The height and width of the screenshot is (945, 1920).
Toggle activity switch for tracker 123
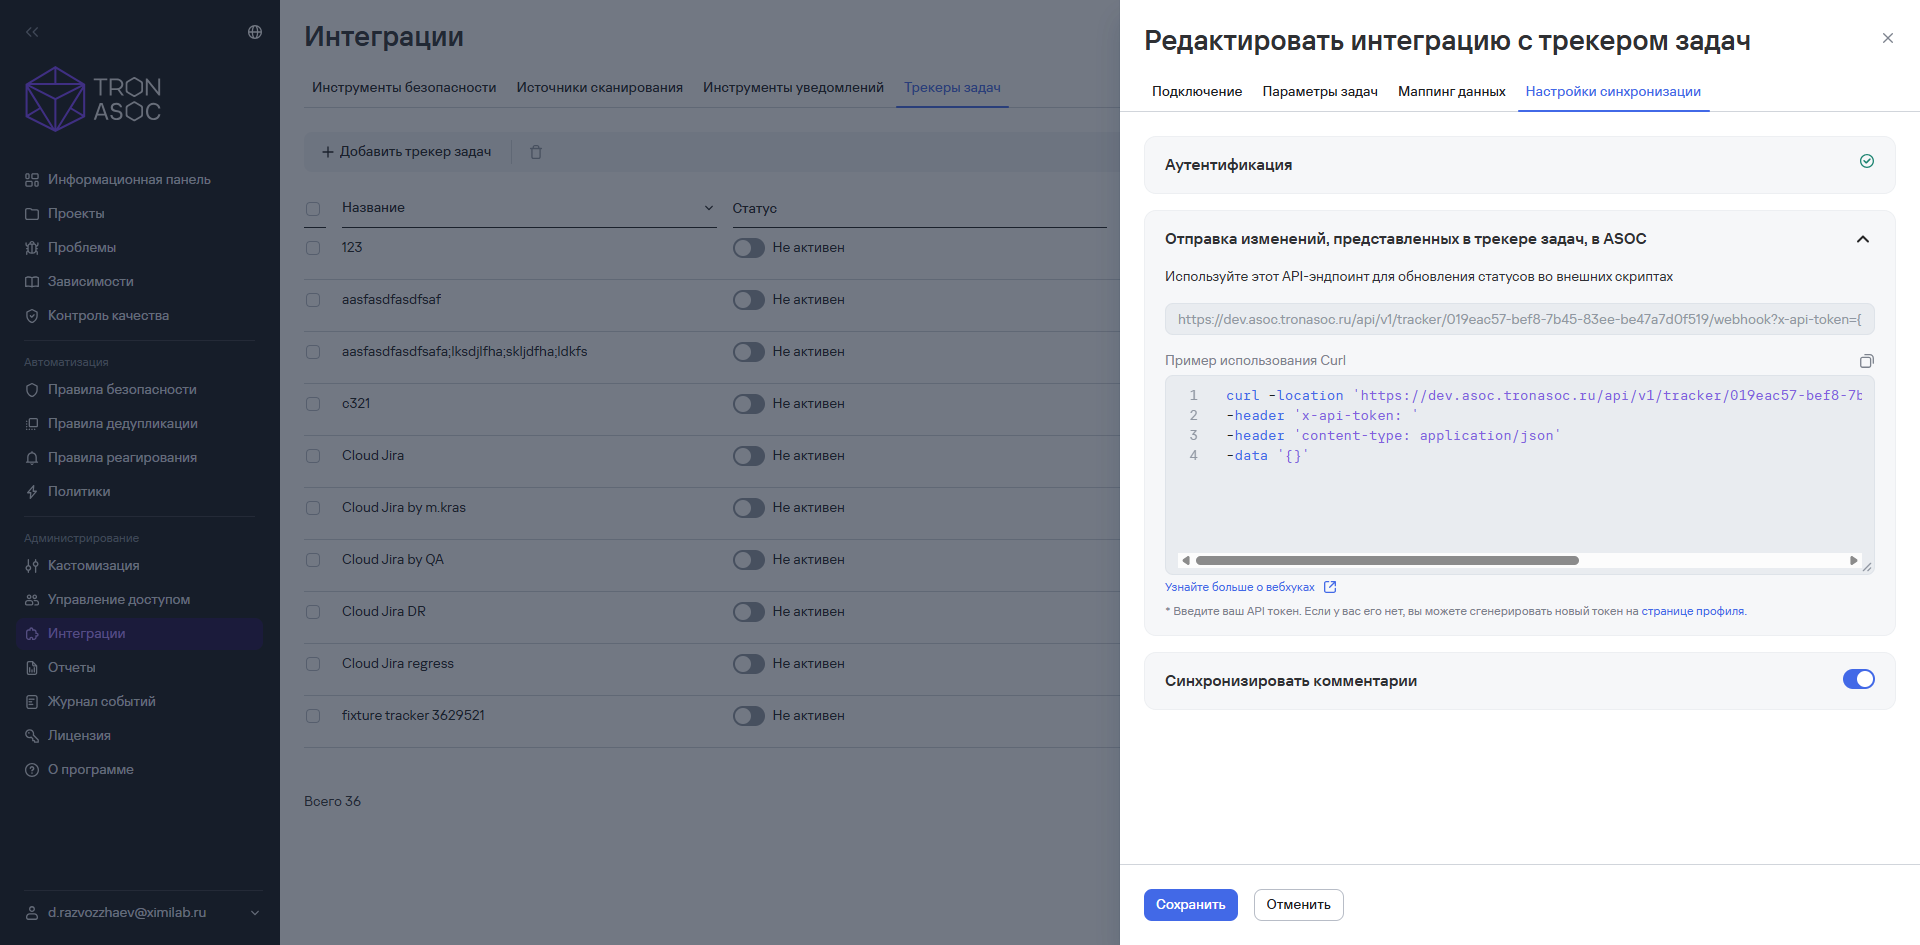749,248
